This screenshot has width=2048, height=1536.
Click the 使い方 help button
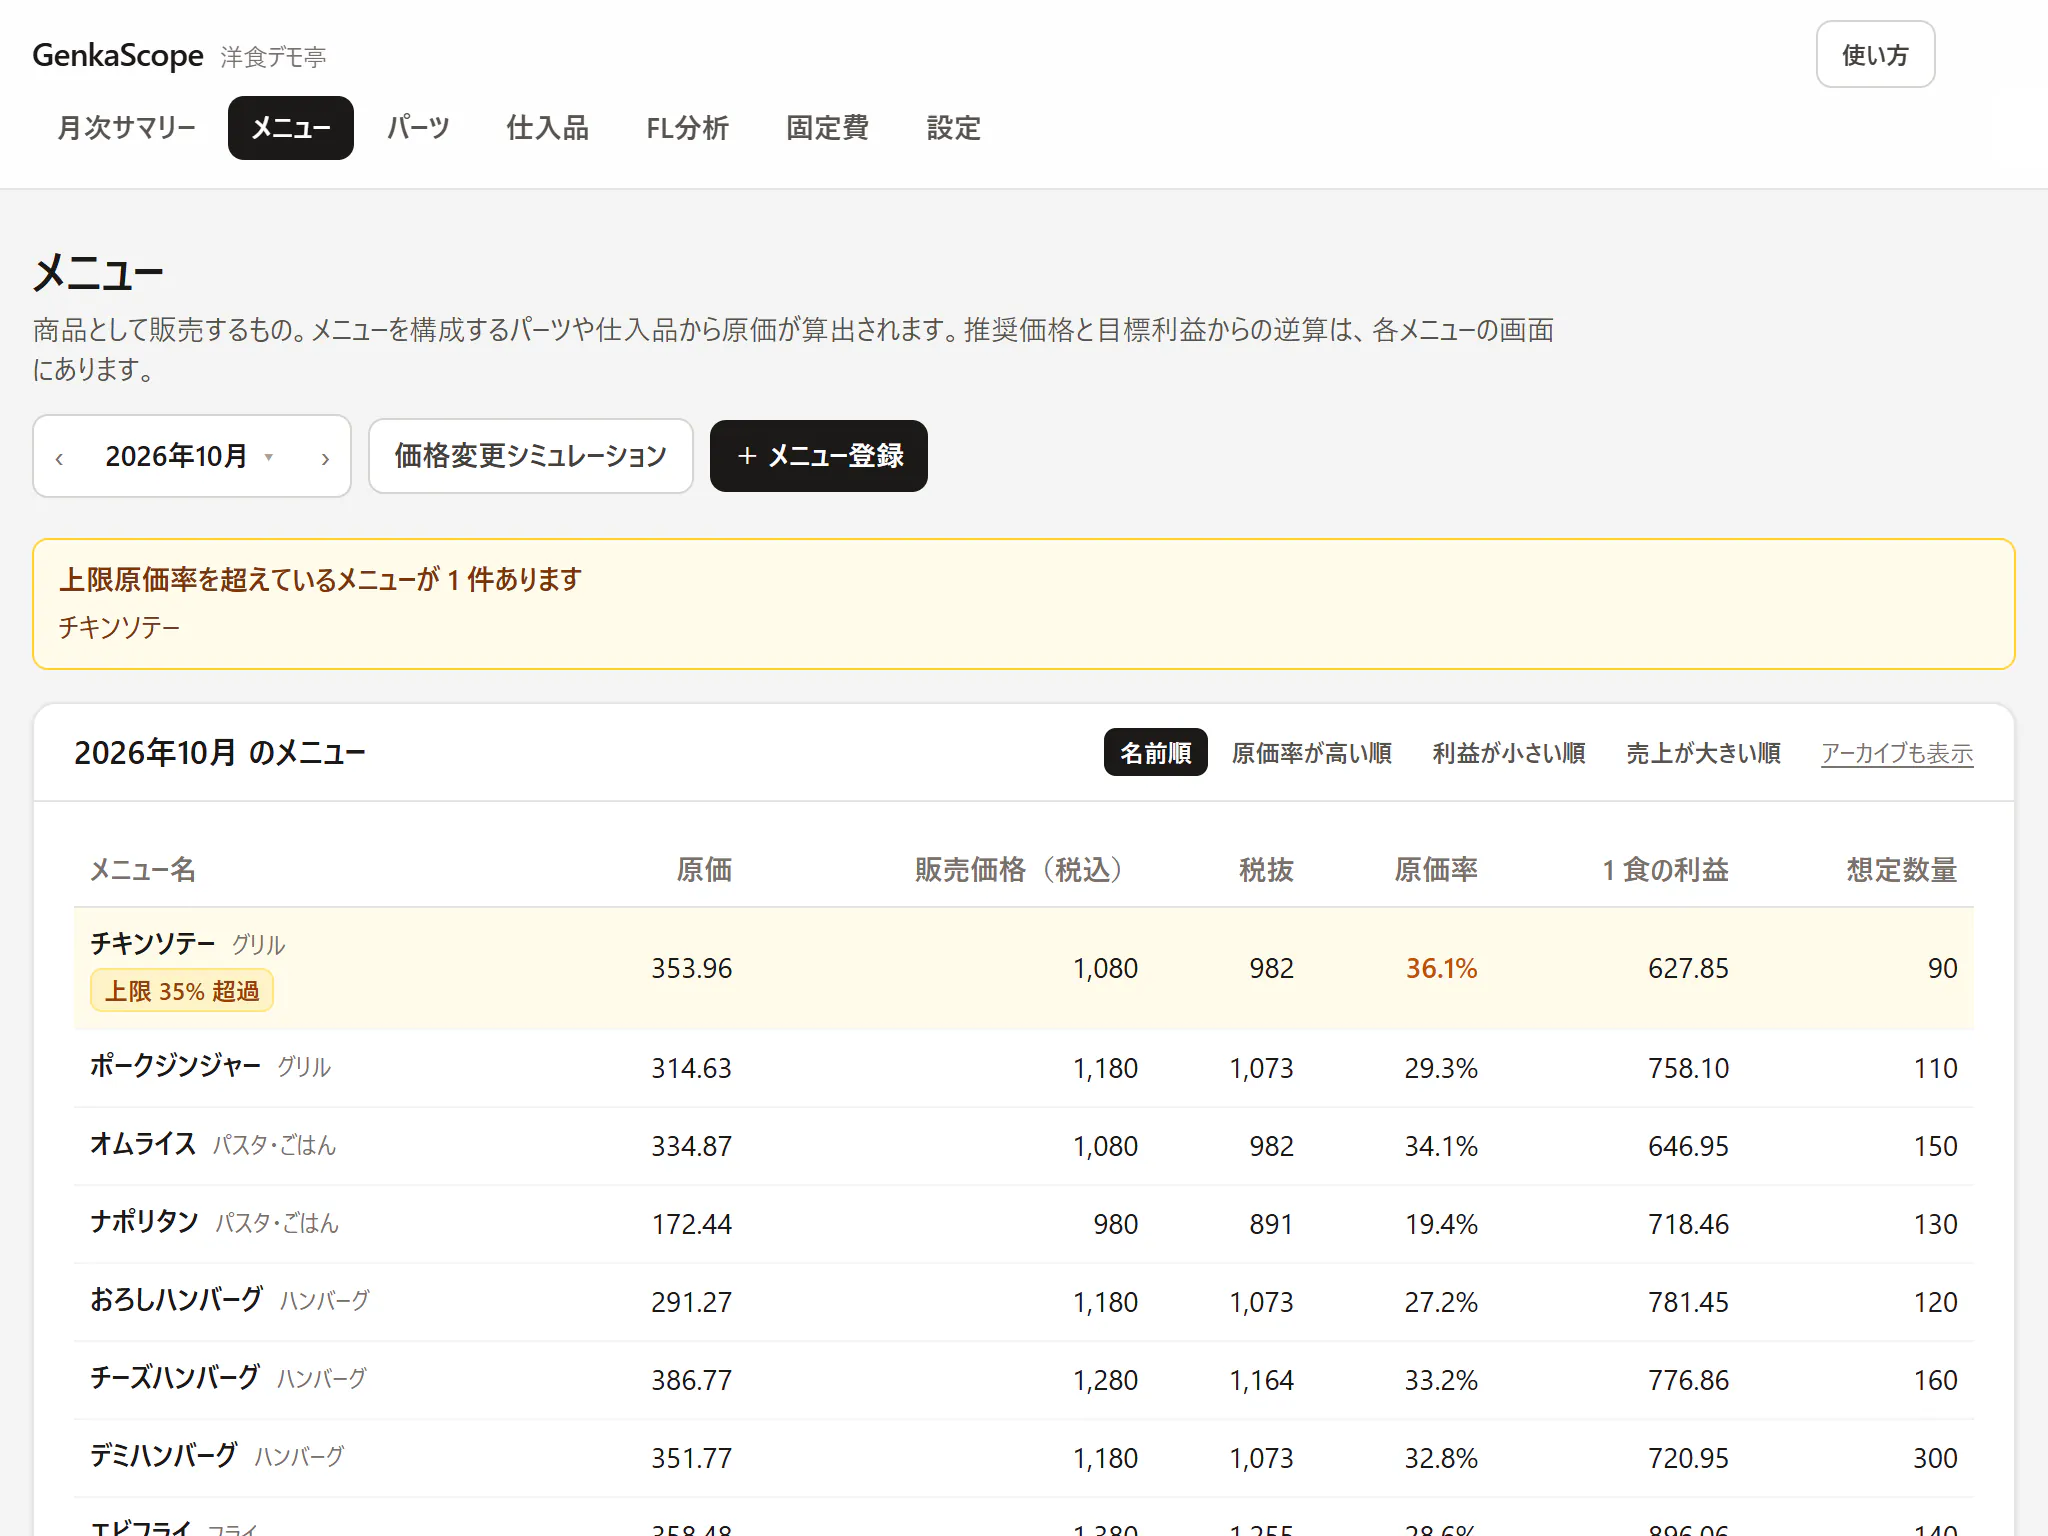click(x=1875, y=54)
